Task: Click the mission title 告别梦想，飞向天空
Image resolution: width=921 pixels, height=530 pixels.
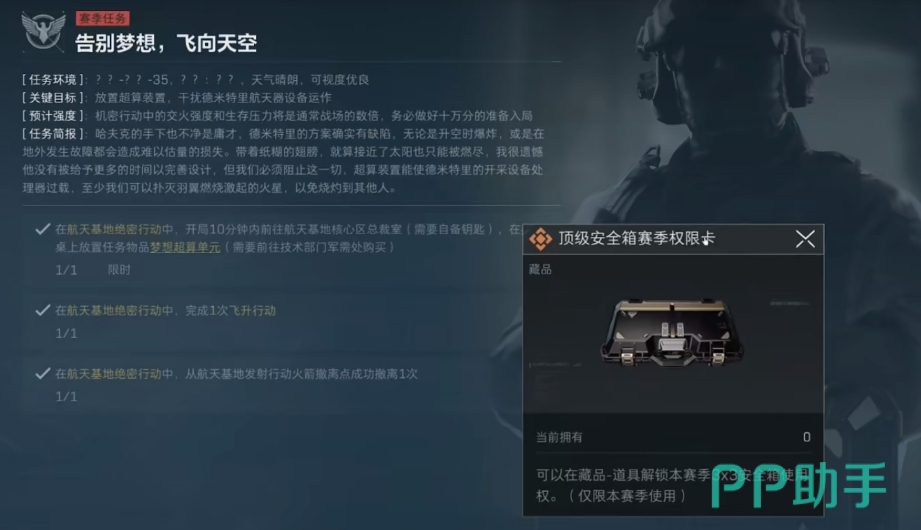Action: [166, 43]
